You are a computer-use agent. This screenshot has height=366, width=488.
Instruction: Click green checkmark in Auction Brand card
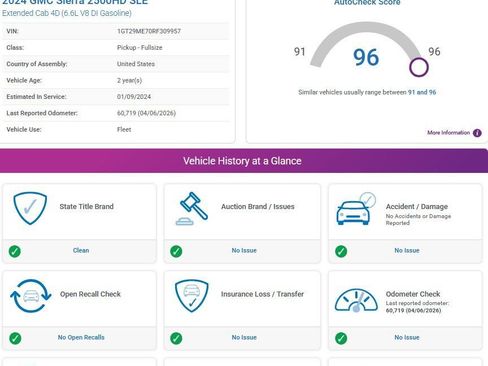(176, 251)
